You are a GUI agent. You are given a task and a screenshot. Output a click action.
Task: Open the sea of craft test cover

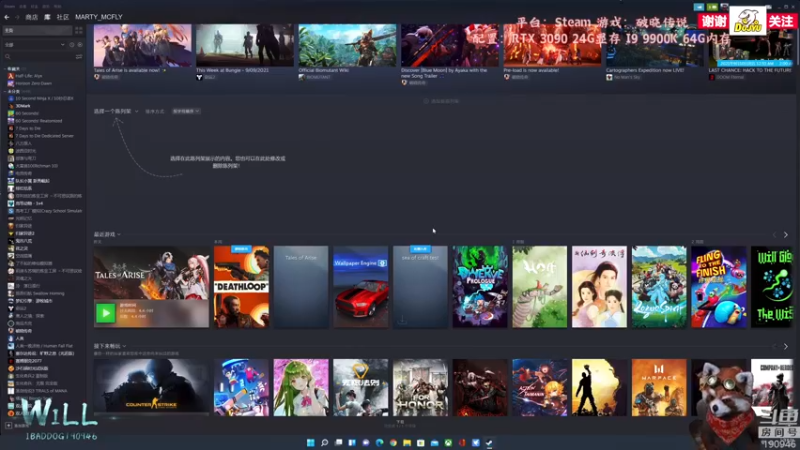(x=420, y=287)
